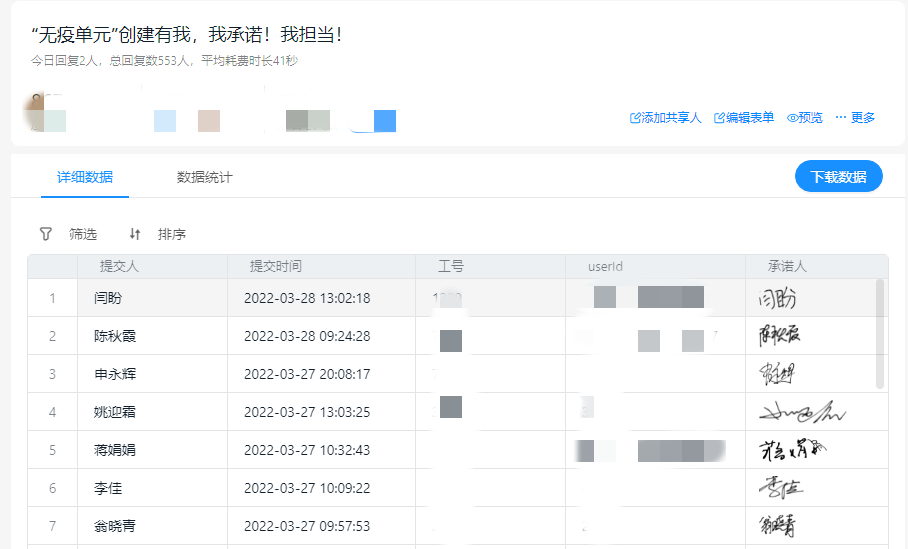Click the filter funnel icon
The width and height of the screenshot is (908, 549).
click(45, 234)
